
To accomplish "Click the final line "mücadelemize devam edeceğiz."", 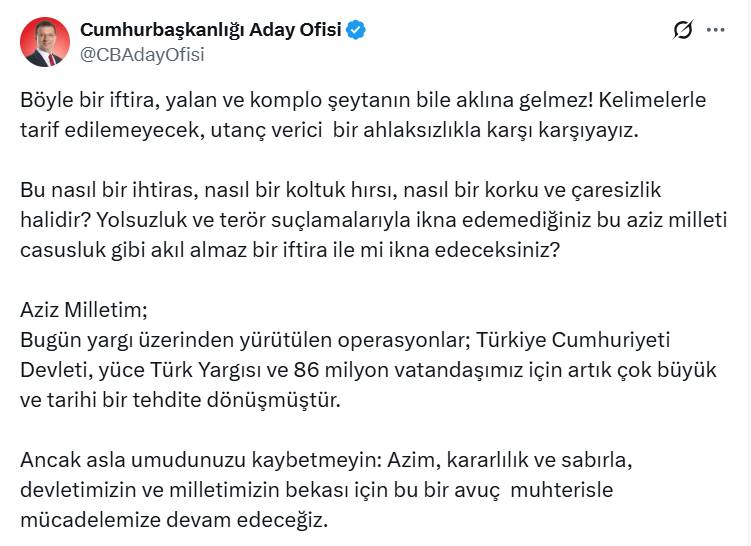I will [x=174, y=520].
